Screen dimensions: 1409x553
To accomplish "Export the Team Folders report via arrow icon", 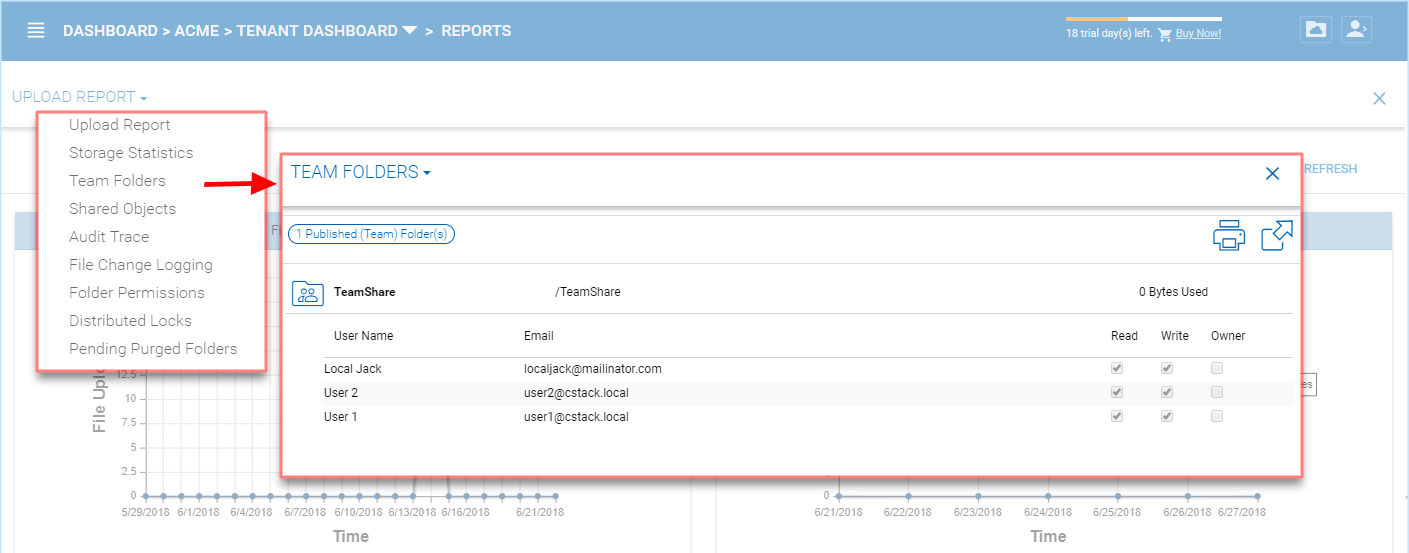I will (1277, 236).
